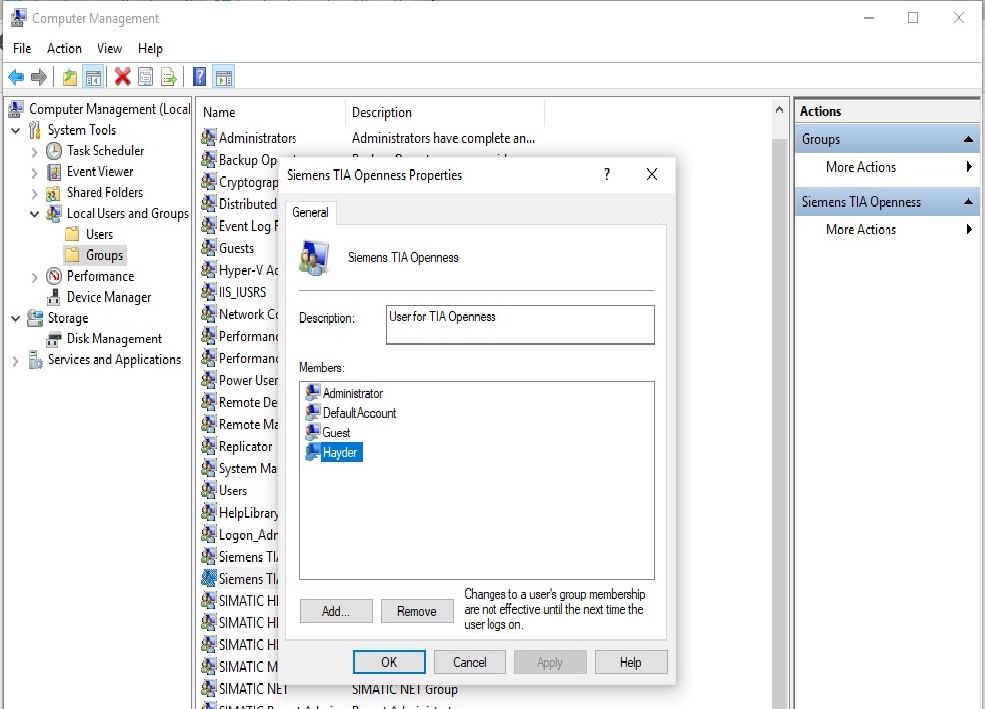Click the Add... button

pos(336,611)
